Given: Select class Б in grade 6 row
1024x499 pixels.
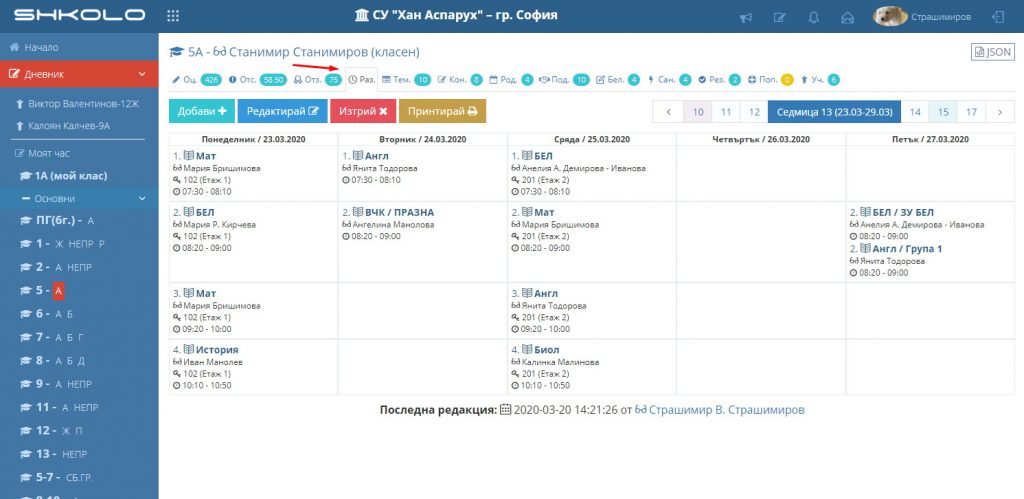Looking at the screenshot, I should [70, 314].
